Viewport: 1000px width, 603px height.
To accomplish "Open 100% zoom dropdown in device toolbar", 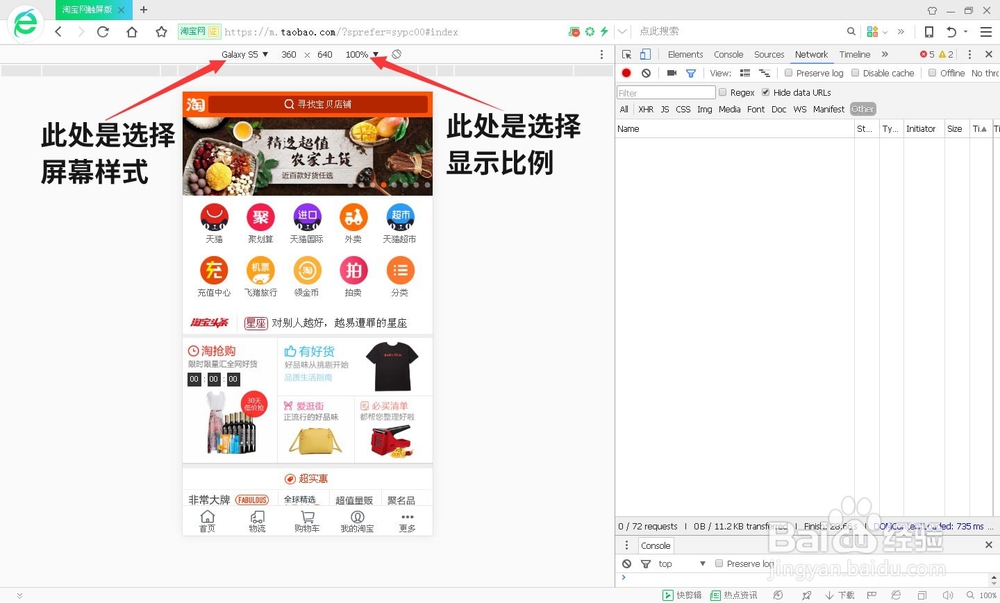I will coord(362,54).
